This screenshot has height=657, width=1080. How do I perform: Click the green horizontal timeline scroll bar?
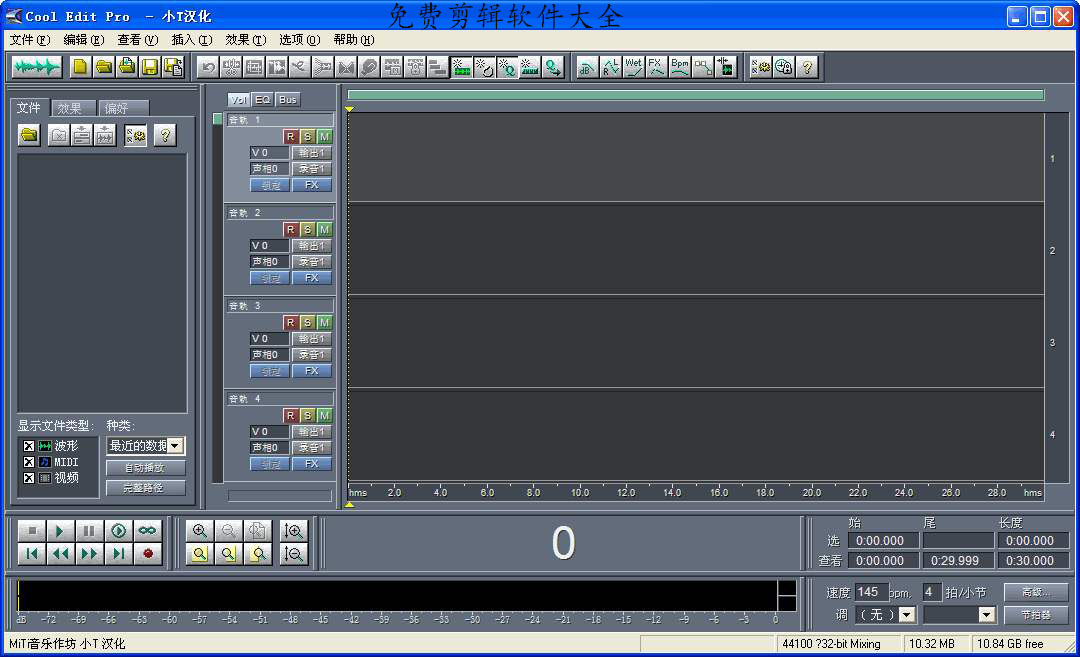pos(696,95)
